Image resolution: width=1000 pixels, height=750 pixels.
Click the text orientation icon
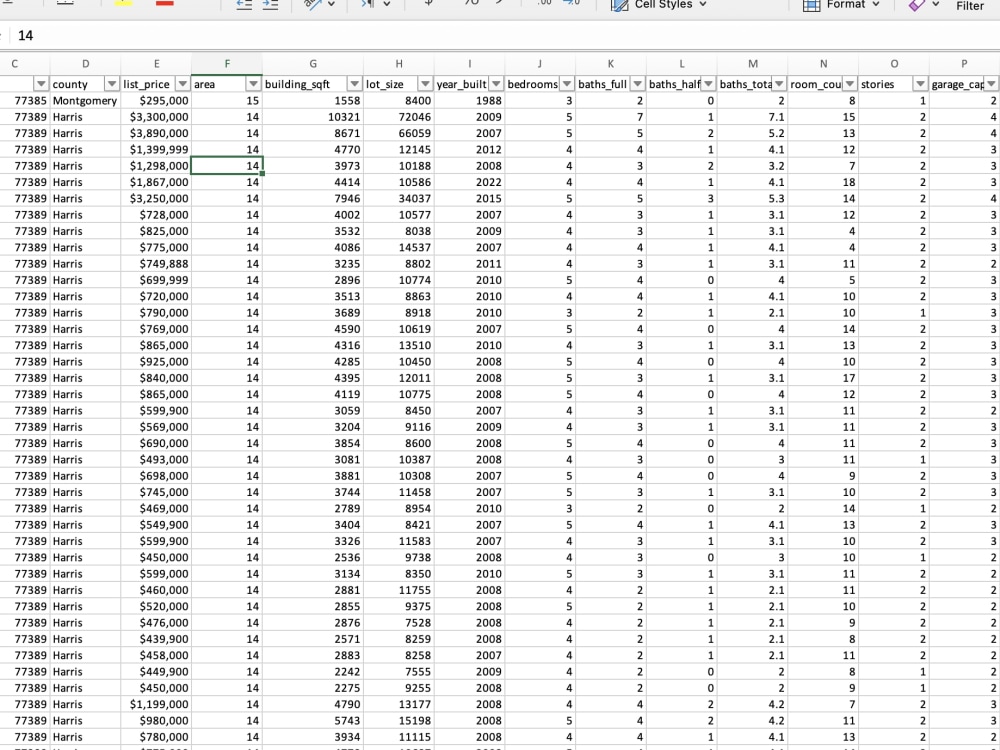[x=315, y=5]
